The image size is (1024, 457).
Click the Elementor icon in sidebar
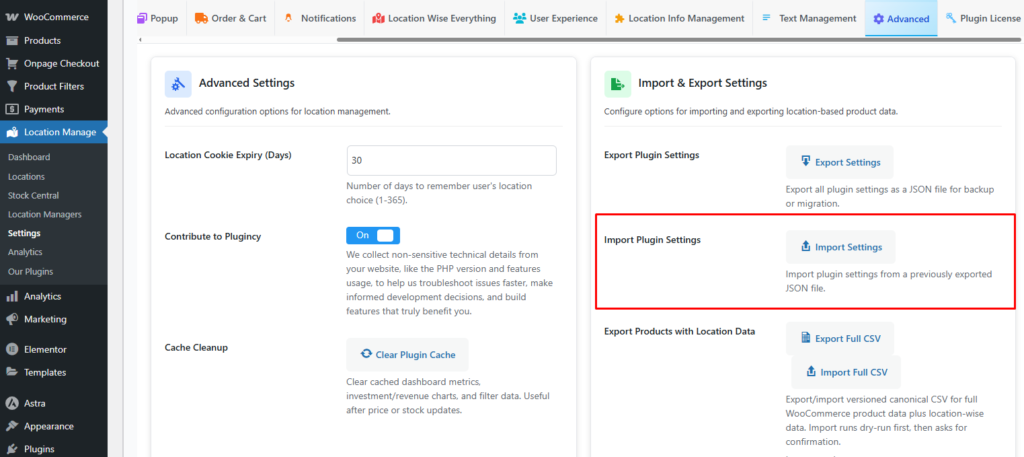tap(12, 349)
